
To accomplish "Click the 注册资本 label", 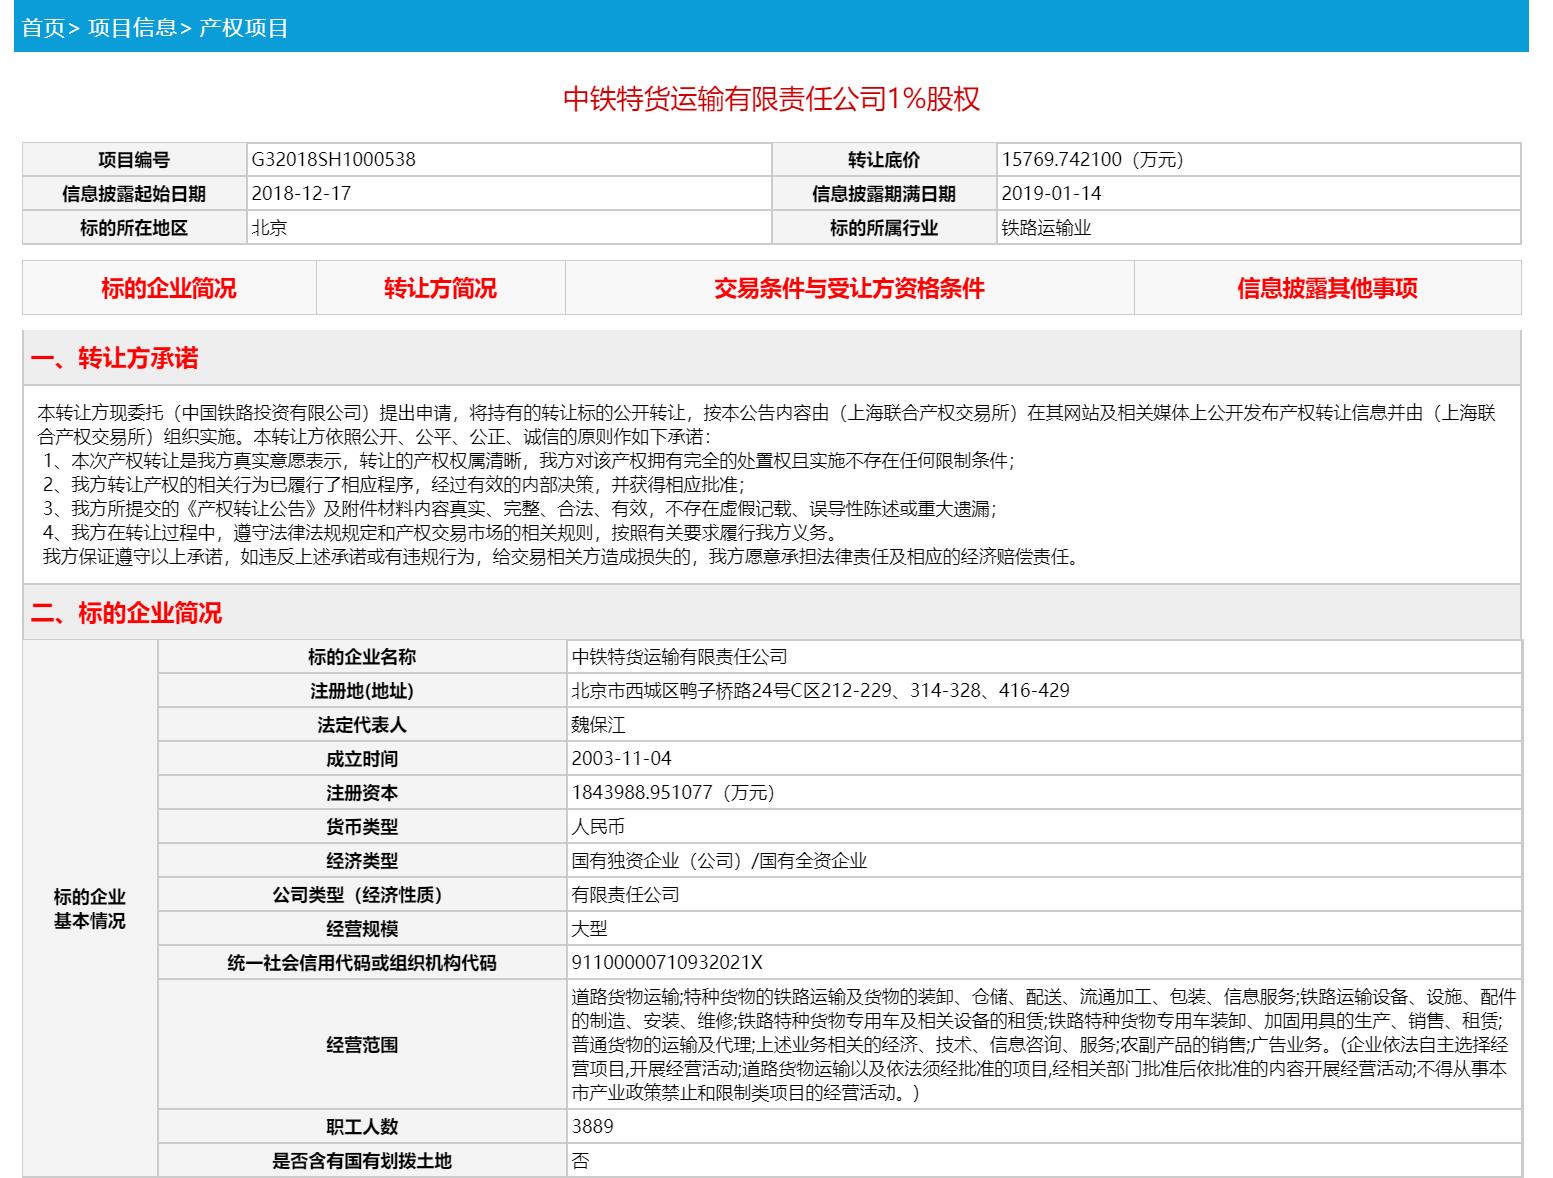I will coord(362,793).
